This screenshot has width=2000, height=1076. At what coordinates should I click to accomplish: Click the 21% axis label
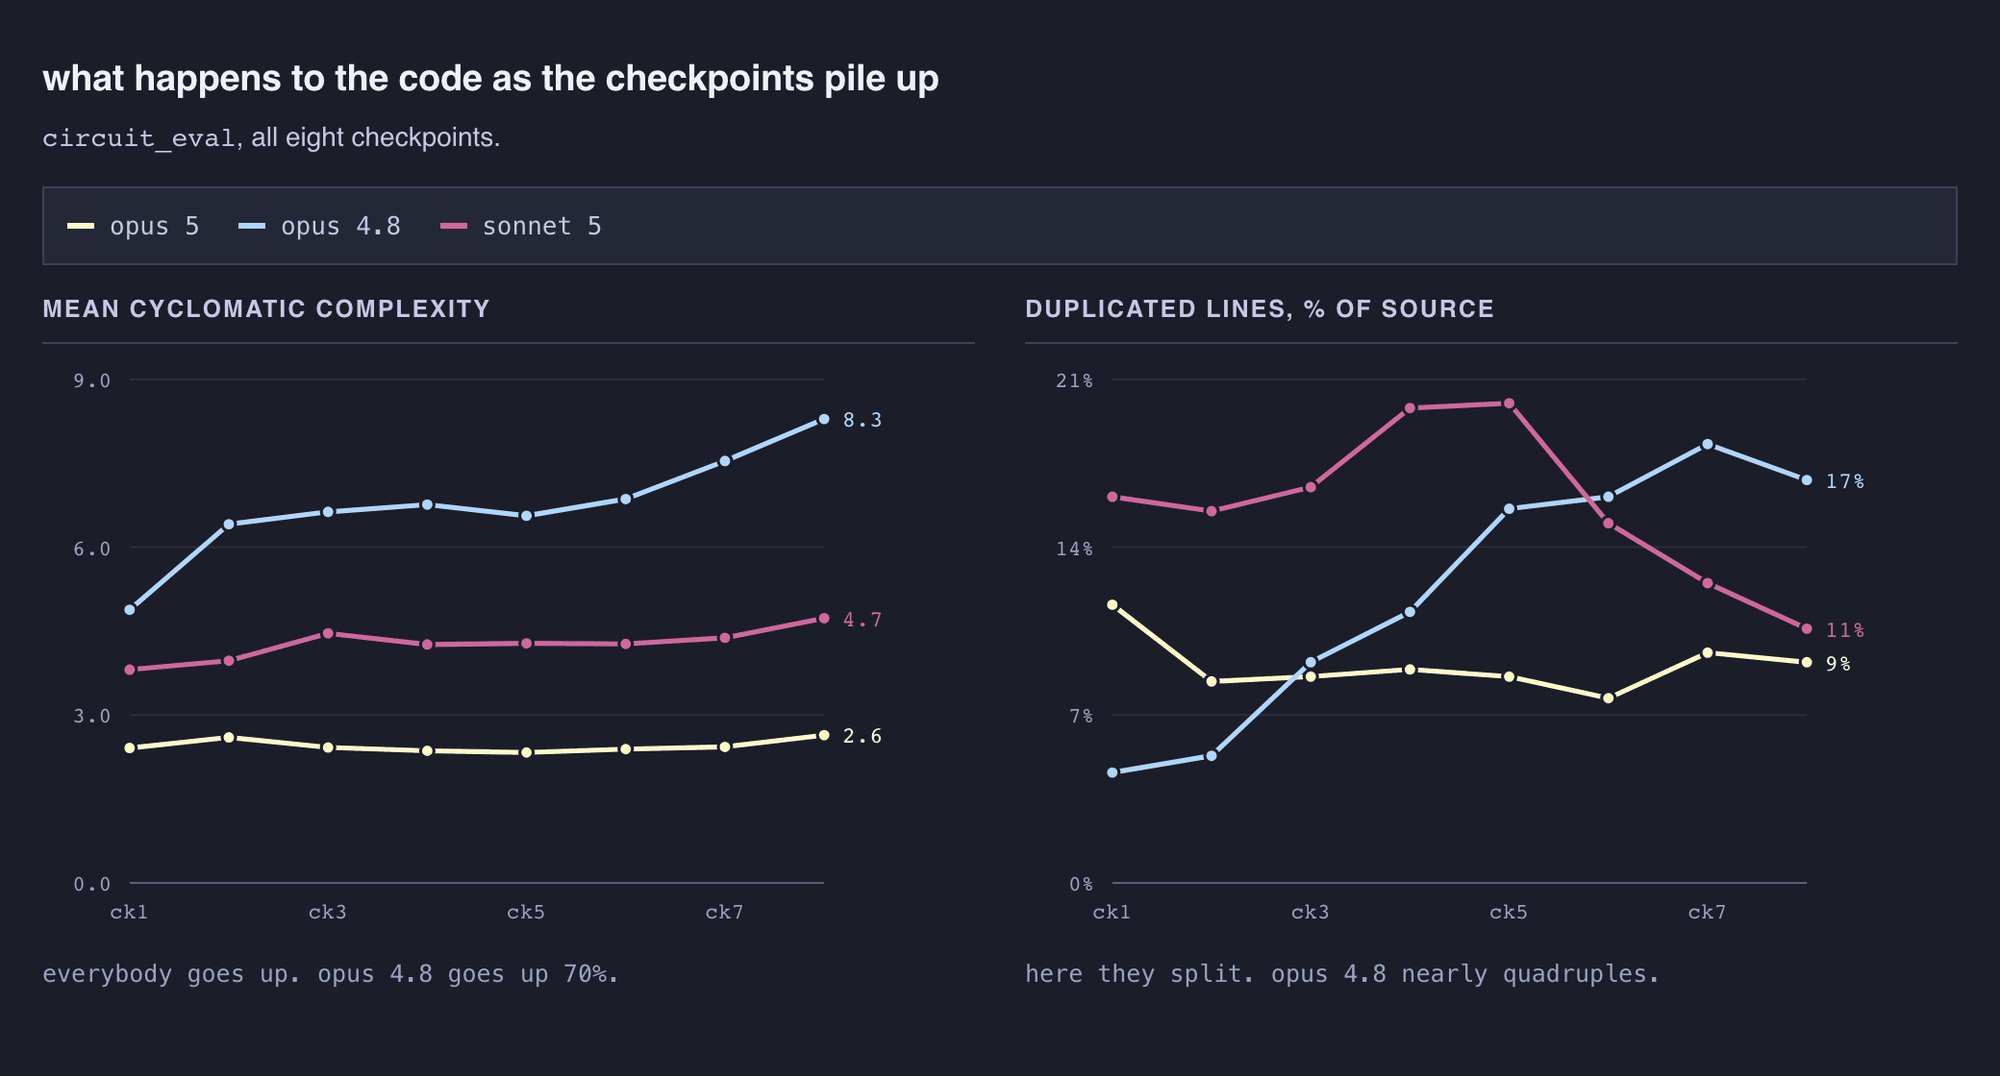click(1075, 380)
